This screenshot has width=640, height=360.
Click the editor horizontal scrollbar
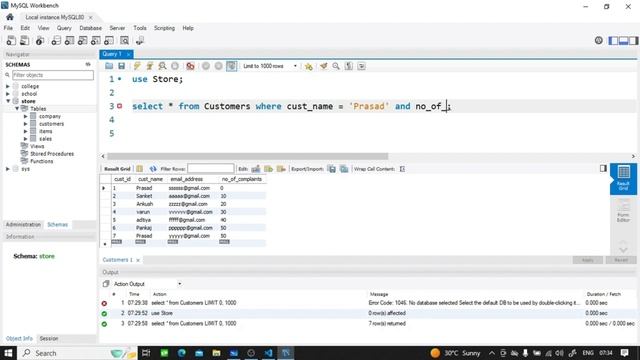click(247, 156)
